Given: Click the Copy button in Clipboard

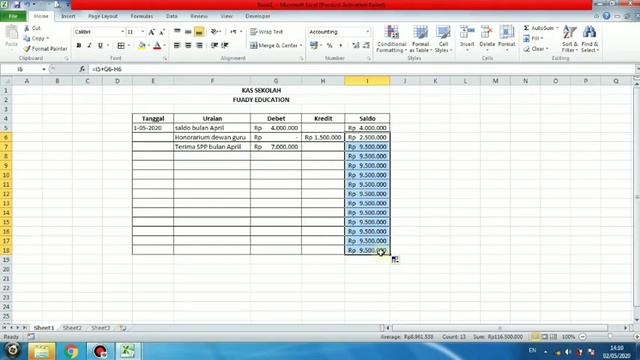Looking at the screenshot, I should [36, 38].
